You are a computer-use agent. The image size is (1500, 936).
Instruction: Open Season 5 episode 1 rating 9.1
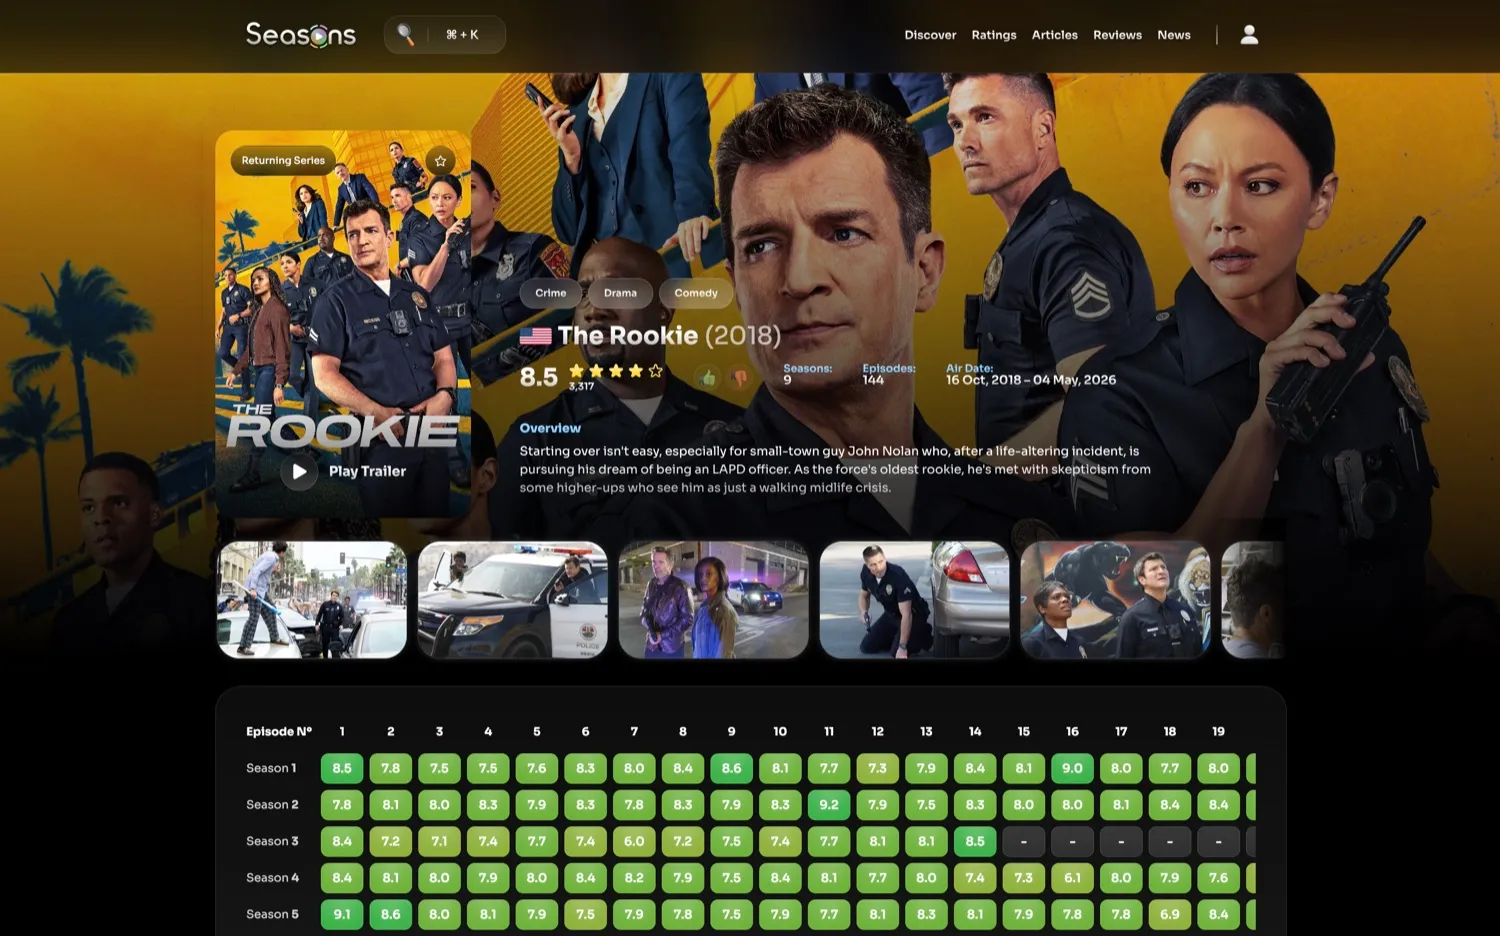342,914
